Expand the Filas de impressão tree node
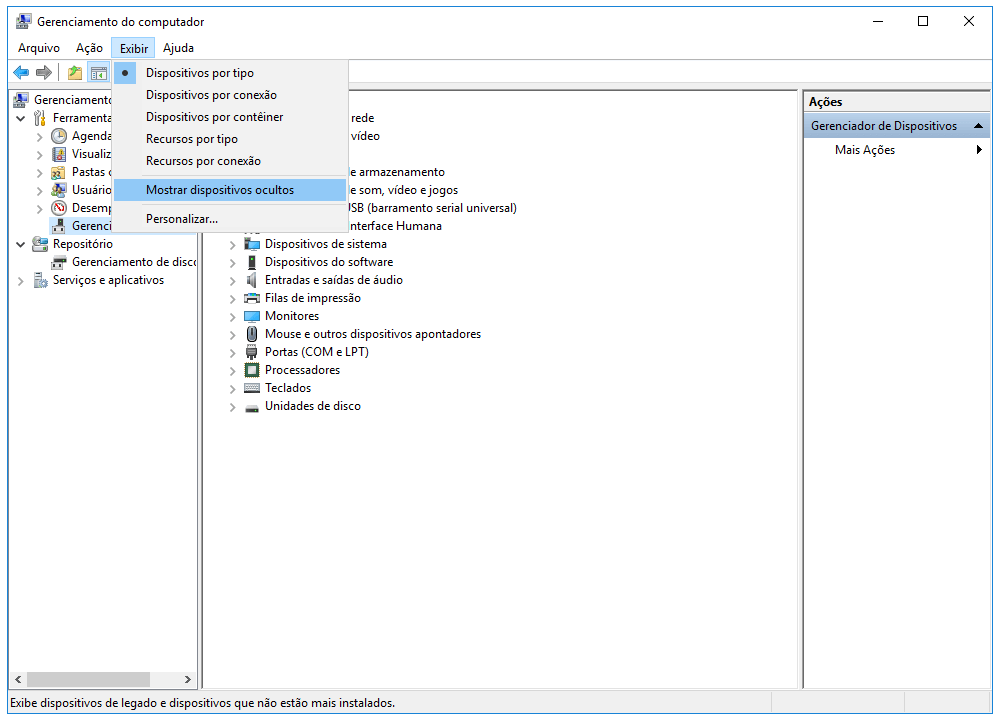 pyautogui.click(x=233, y=298)
